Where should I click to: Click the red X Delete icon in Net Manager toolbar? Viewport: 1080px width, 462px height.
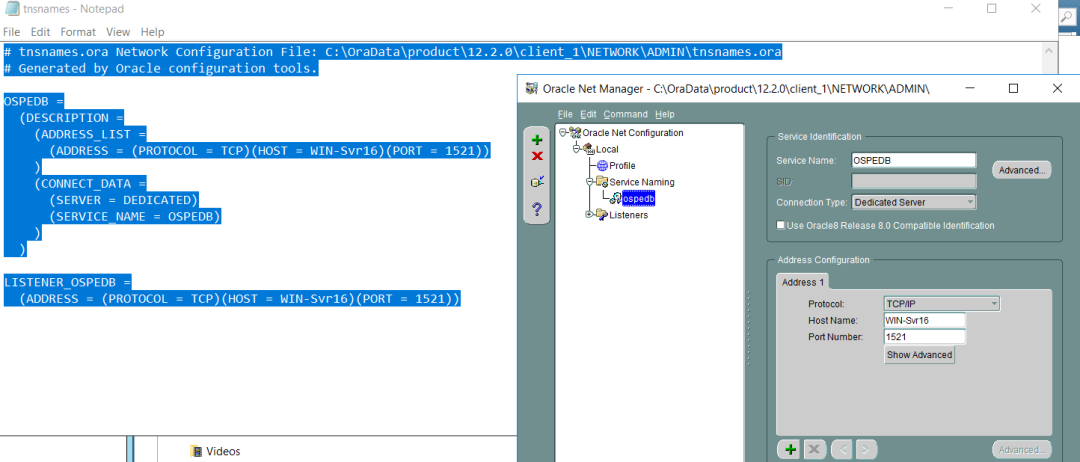click(537, 156)
